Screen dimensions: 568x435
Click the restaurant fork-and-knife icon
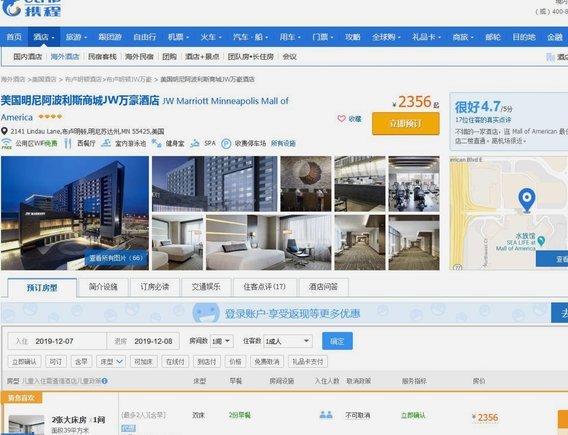pos(68,143)
